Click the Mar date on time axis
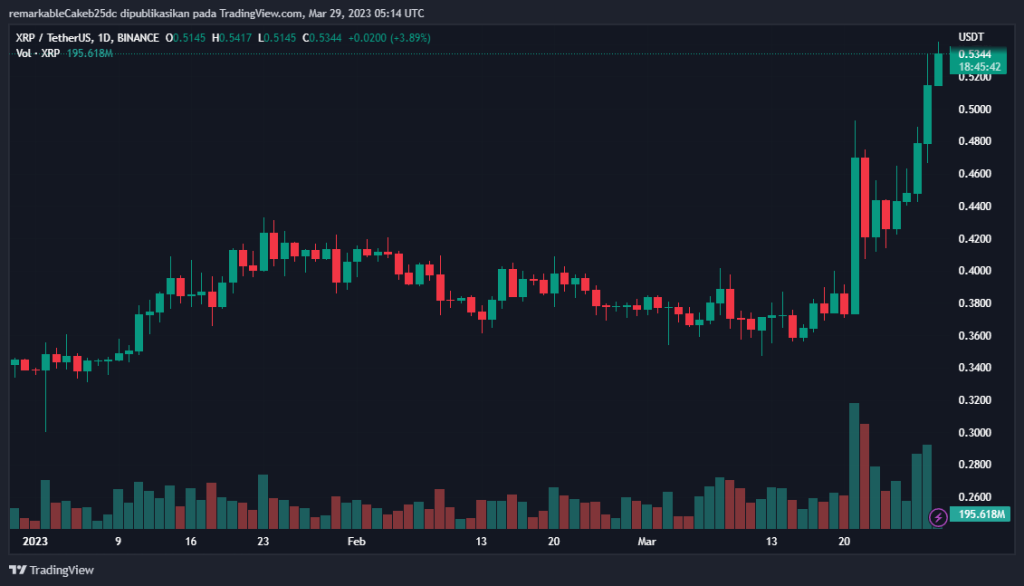 pyautogui.click(x=647, y=541)
